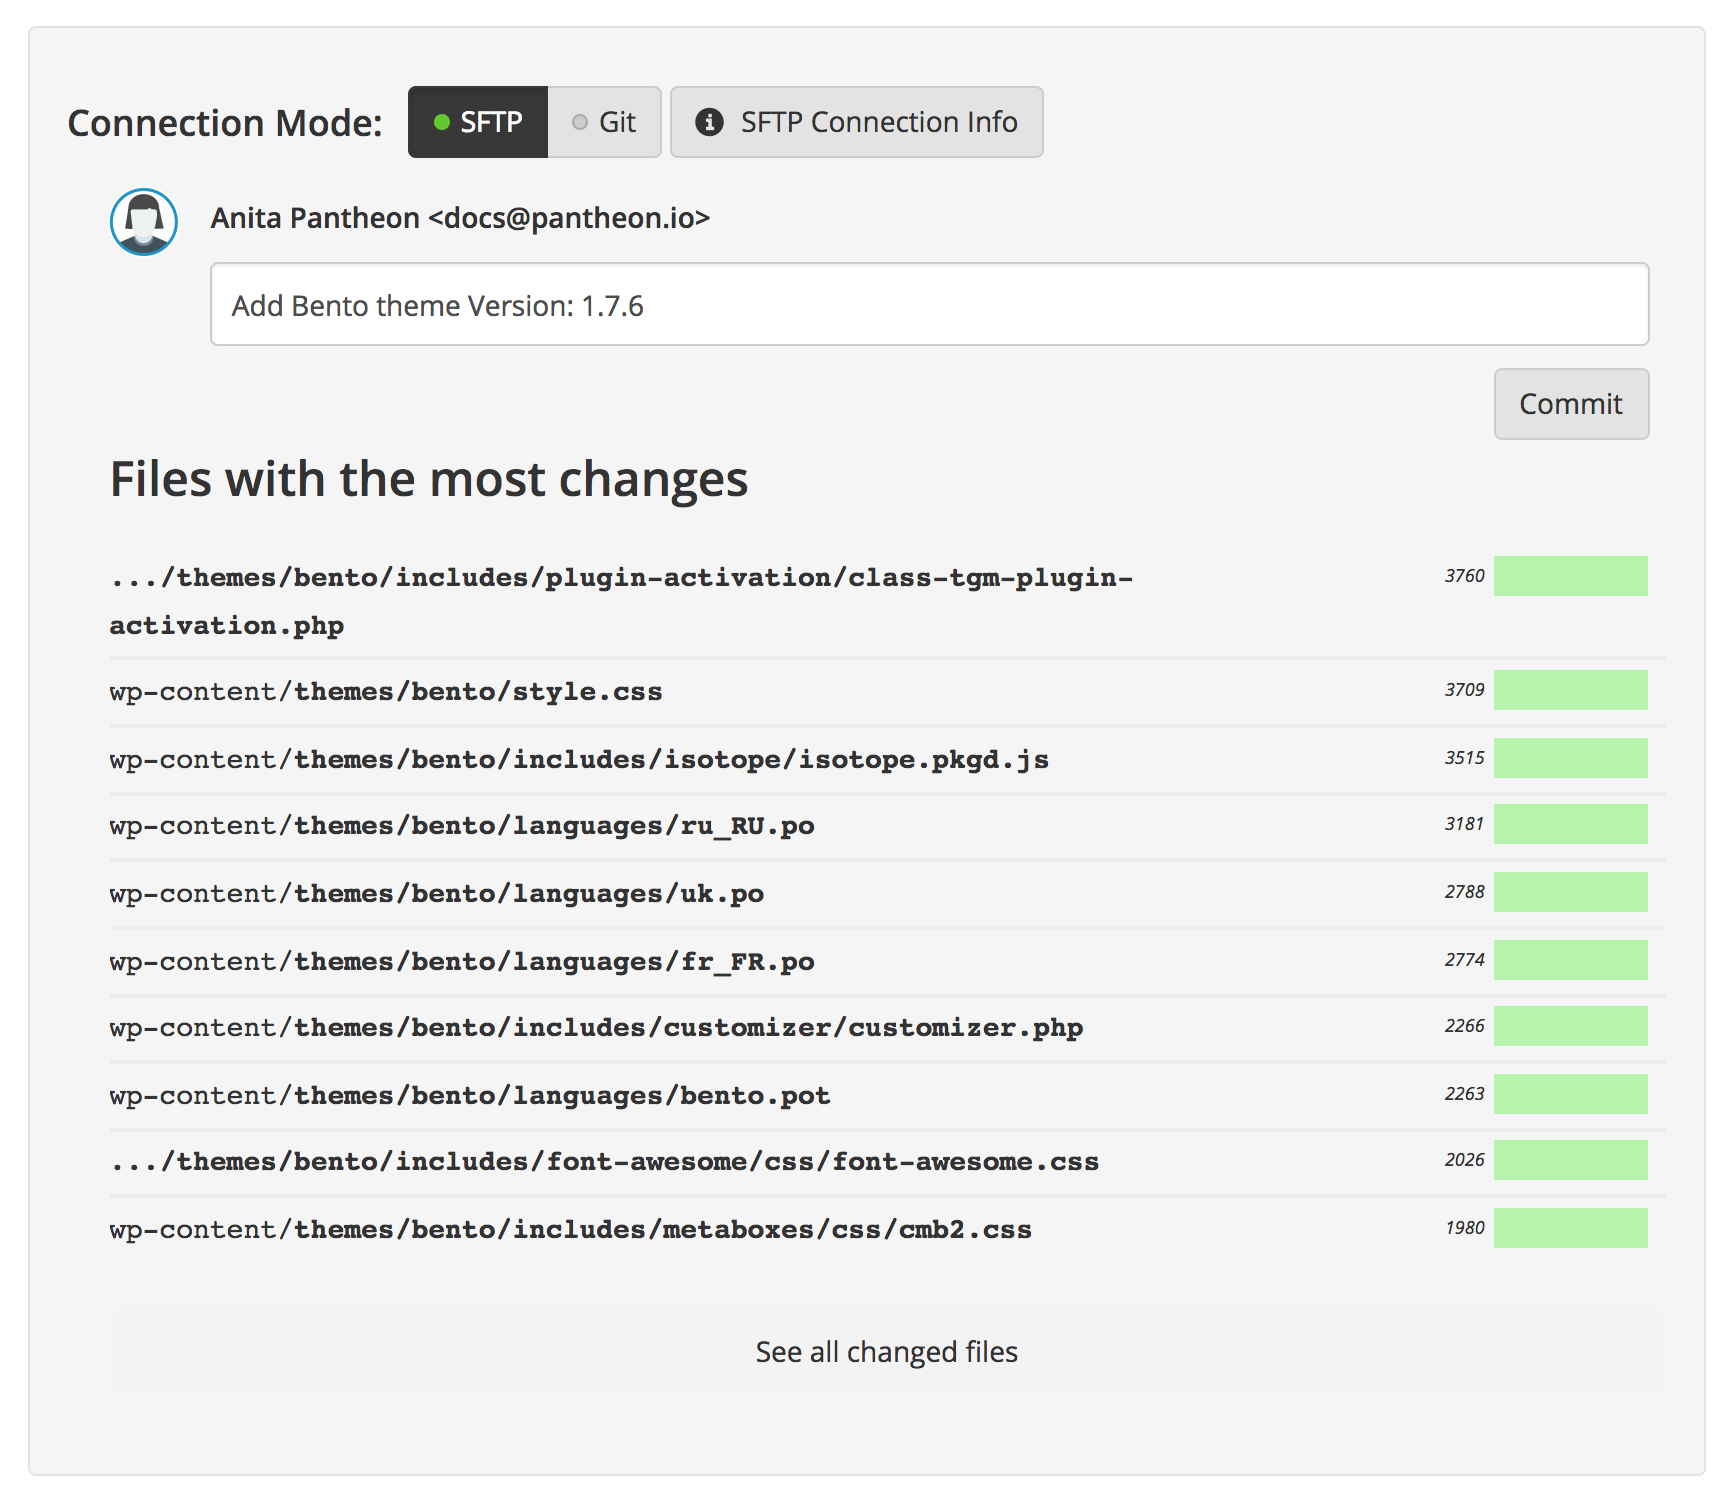Select the font-awesome.css changed file

coord(603,1161)
